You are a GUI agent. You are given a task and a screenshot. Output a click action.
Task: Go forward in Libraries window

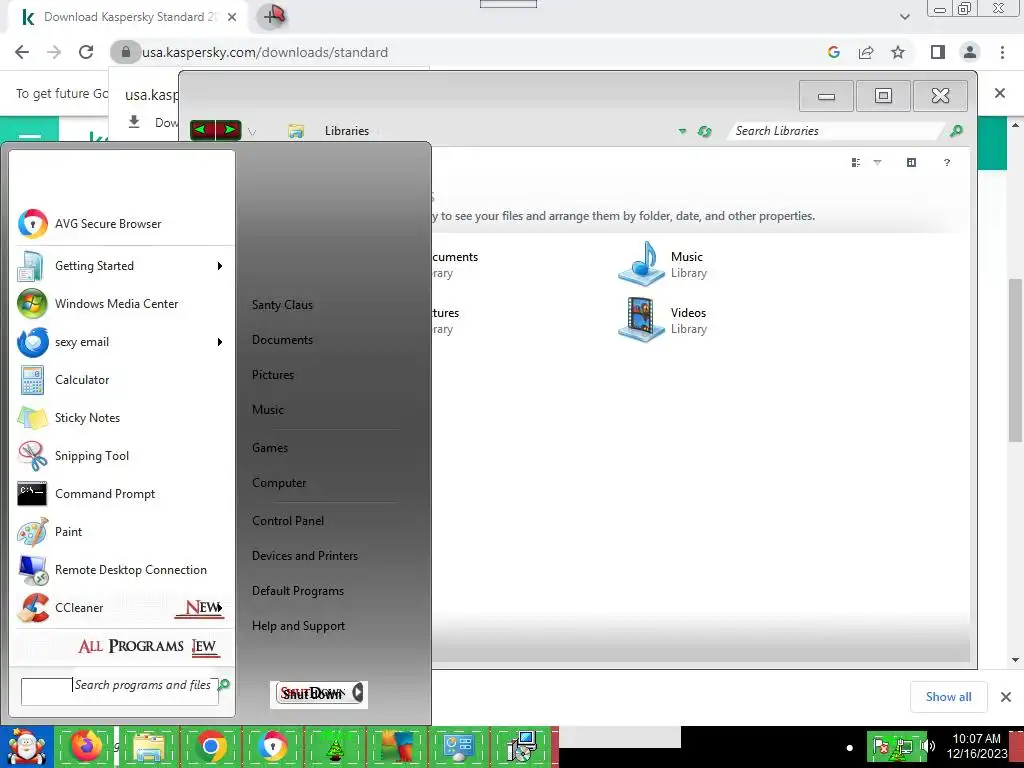229,130
